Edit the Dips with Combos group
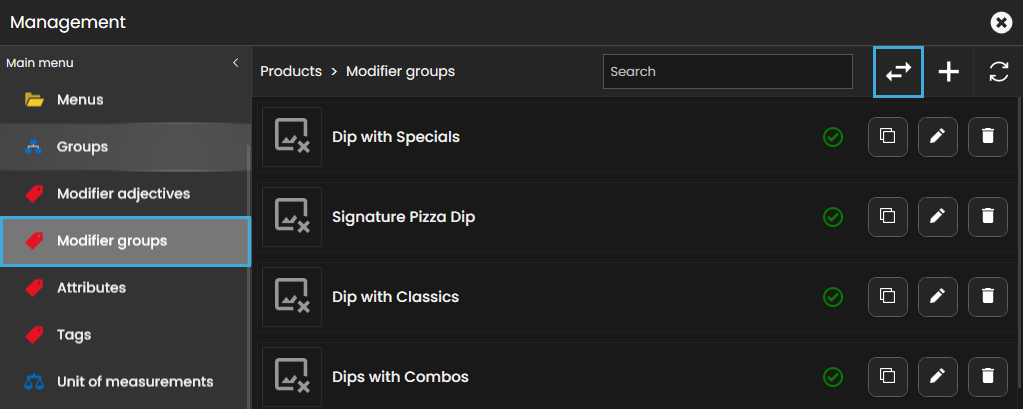This screenshot has height=409, width=1023. tap(937, 376)
